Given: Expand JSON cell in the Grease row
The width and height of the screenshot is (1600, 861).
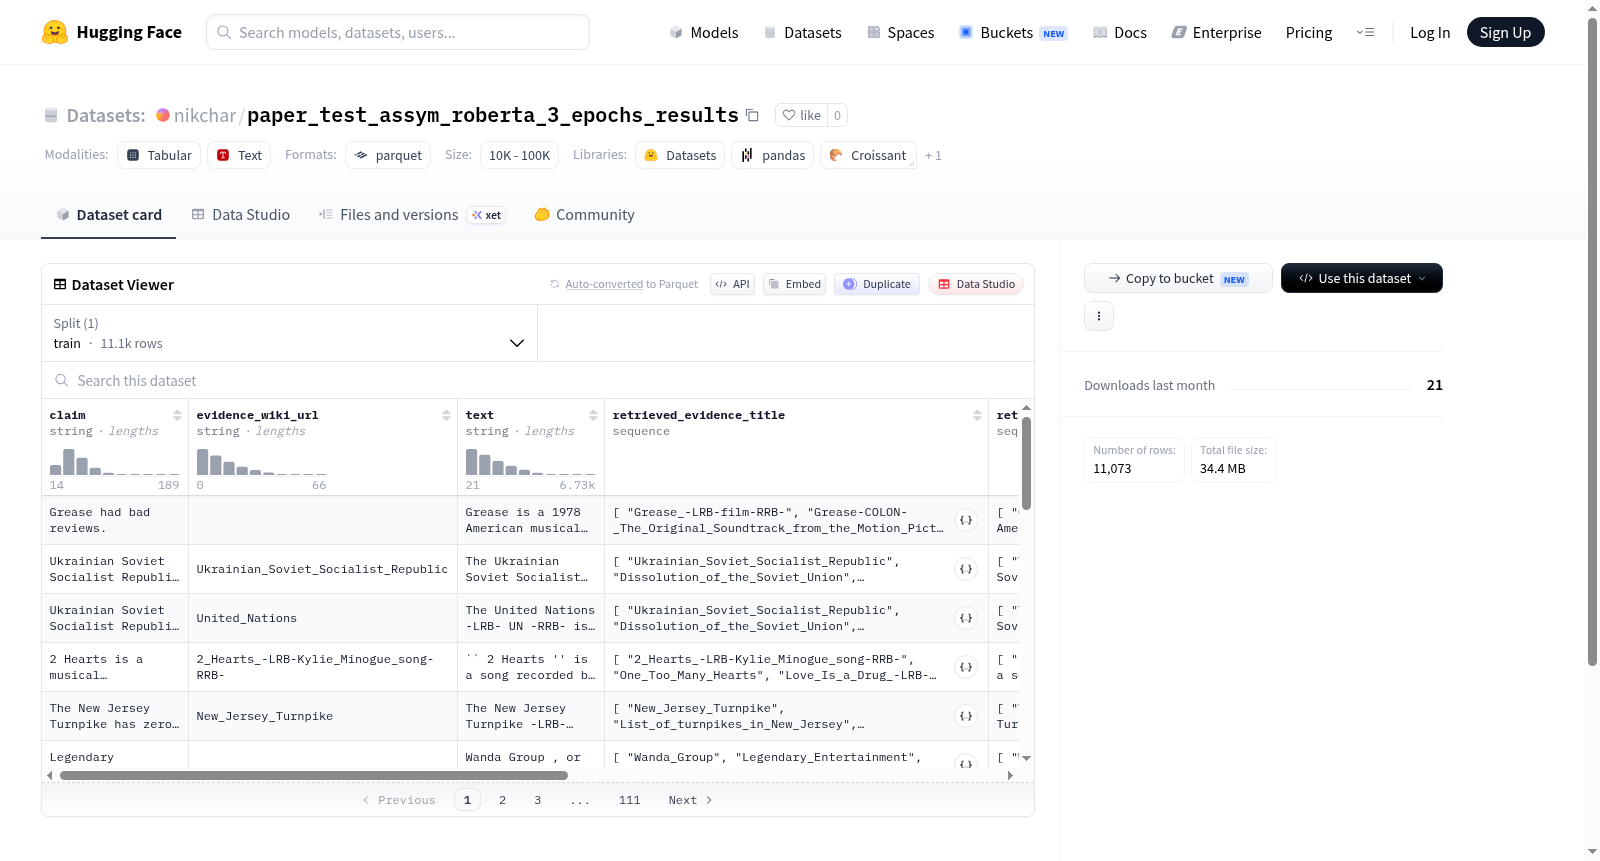Looking at the screenshot, I should tap(966, 520).
